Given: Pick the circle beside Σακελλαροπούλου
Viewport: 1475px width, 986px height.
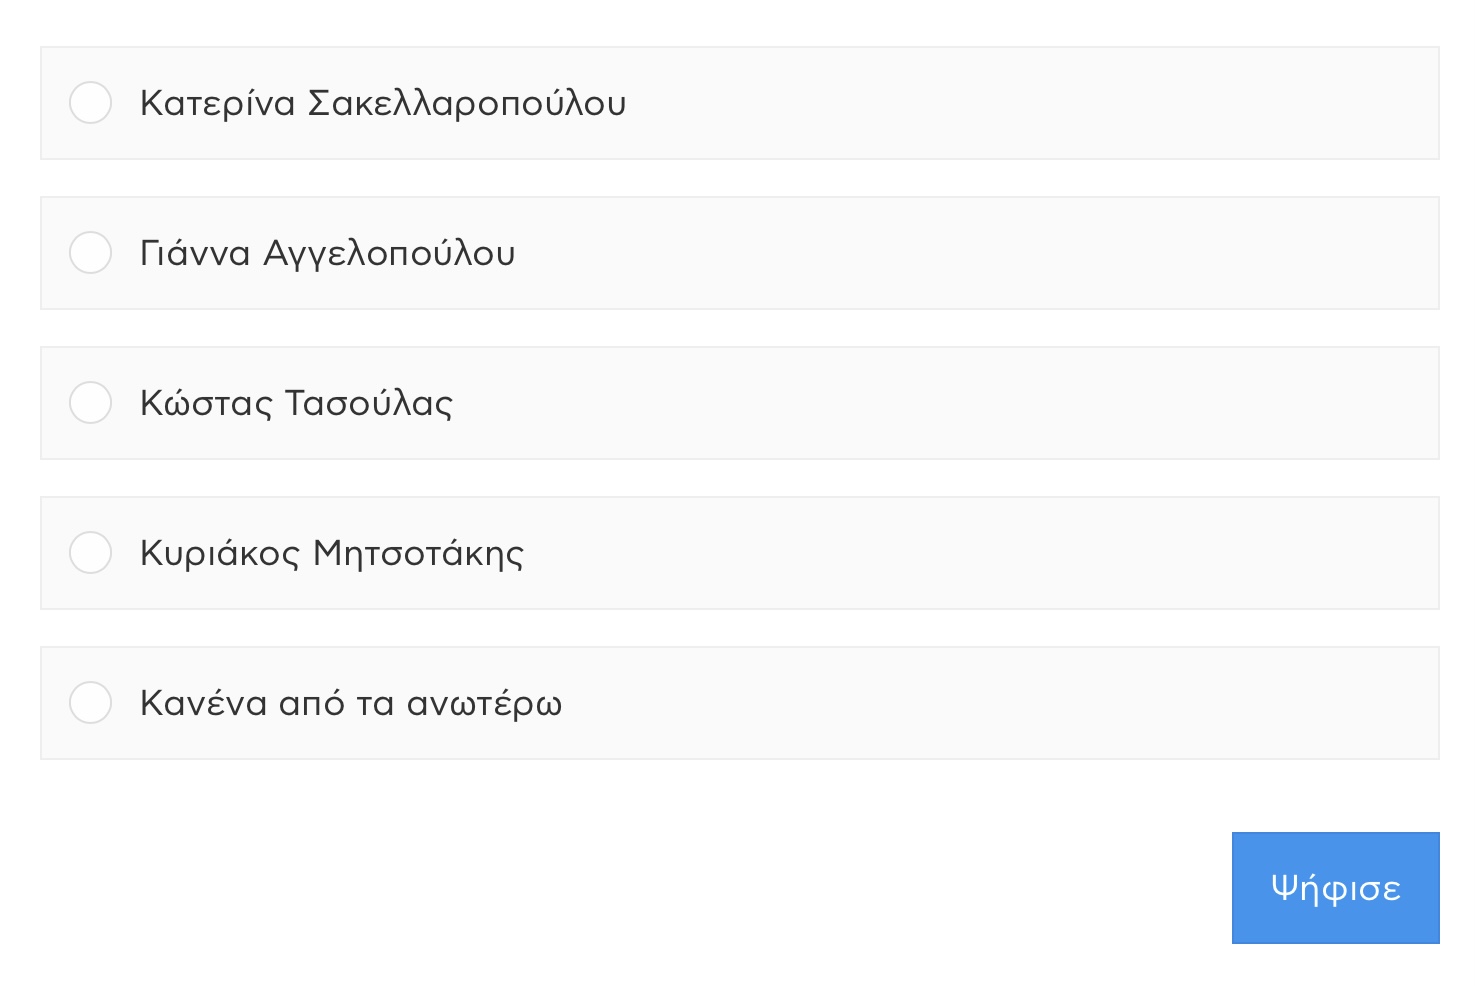Looking at the screenshot, I should [x=90, y=103].
